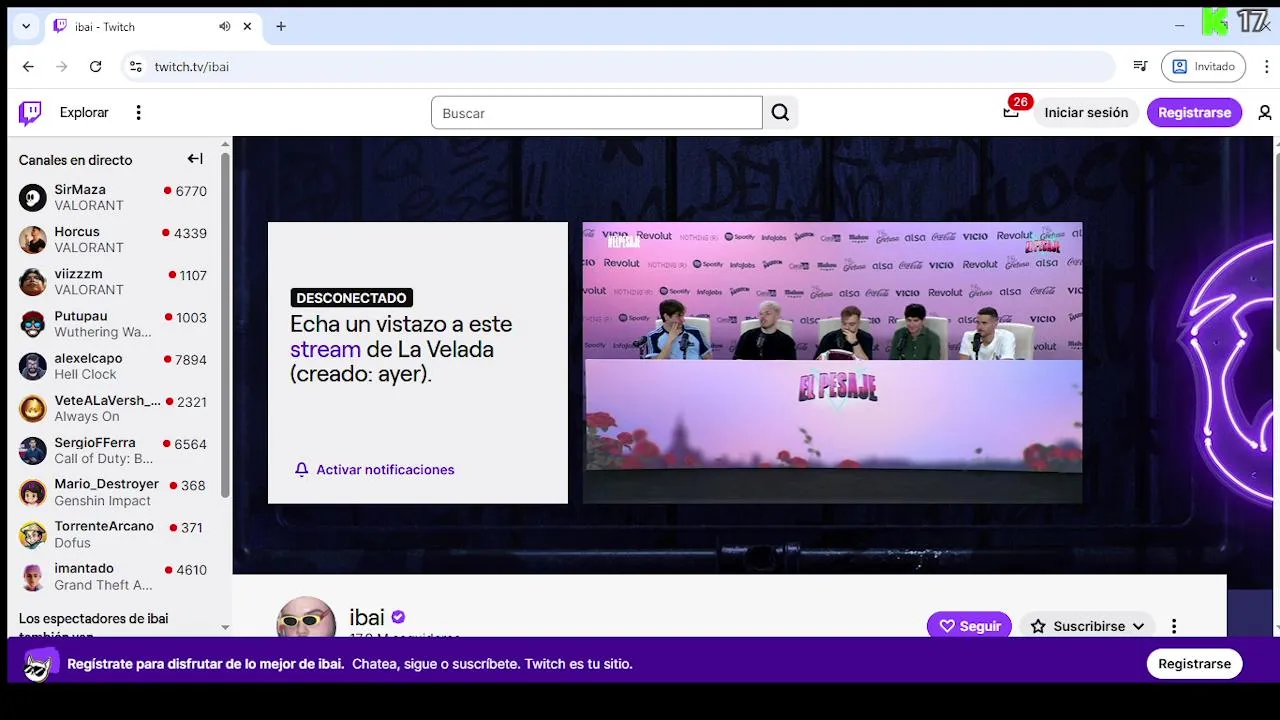
Task: Open Chrome's three-dot menu
Action: point(1267,66)
